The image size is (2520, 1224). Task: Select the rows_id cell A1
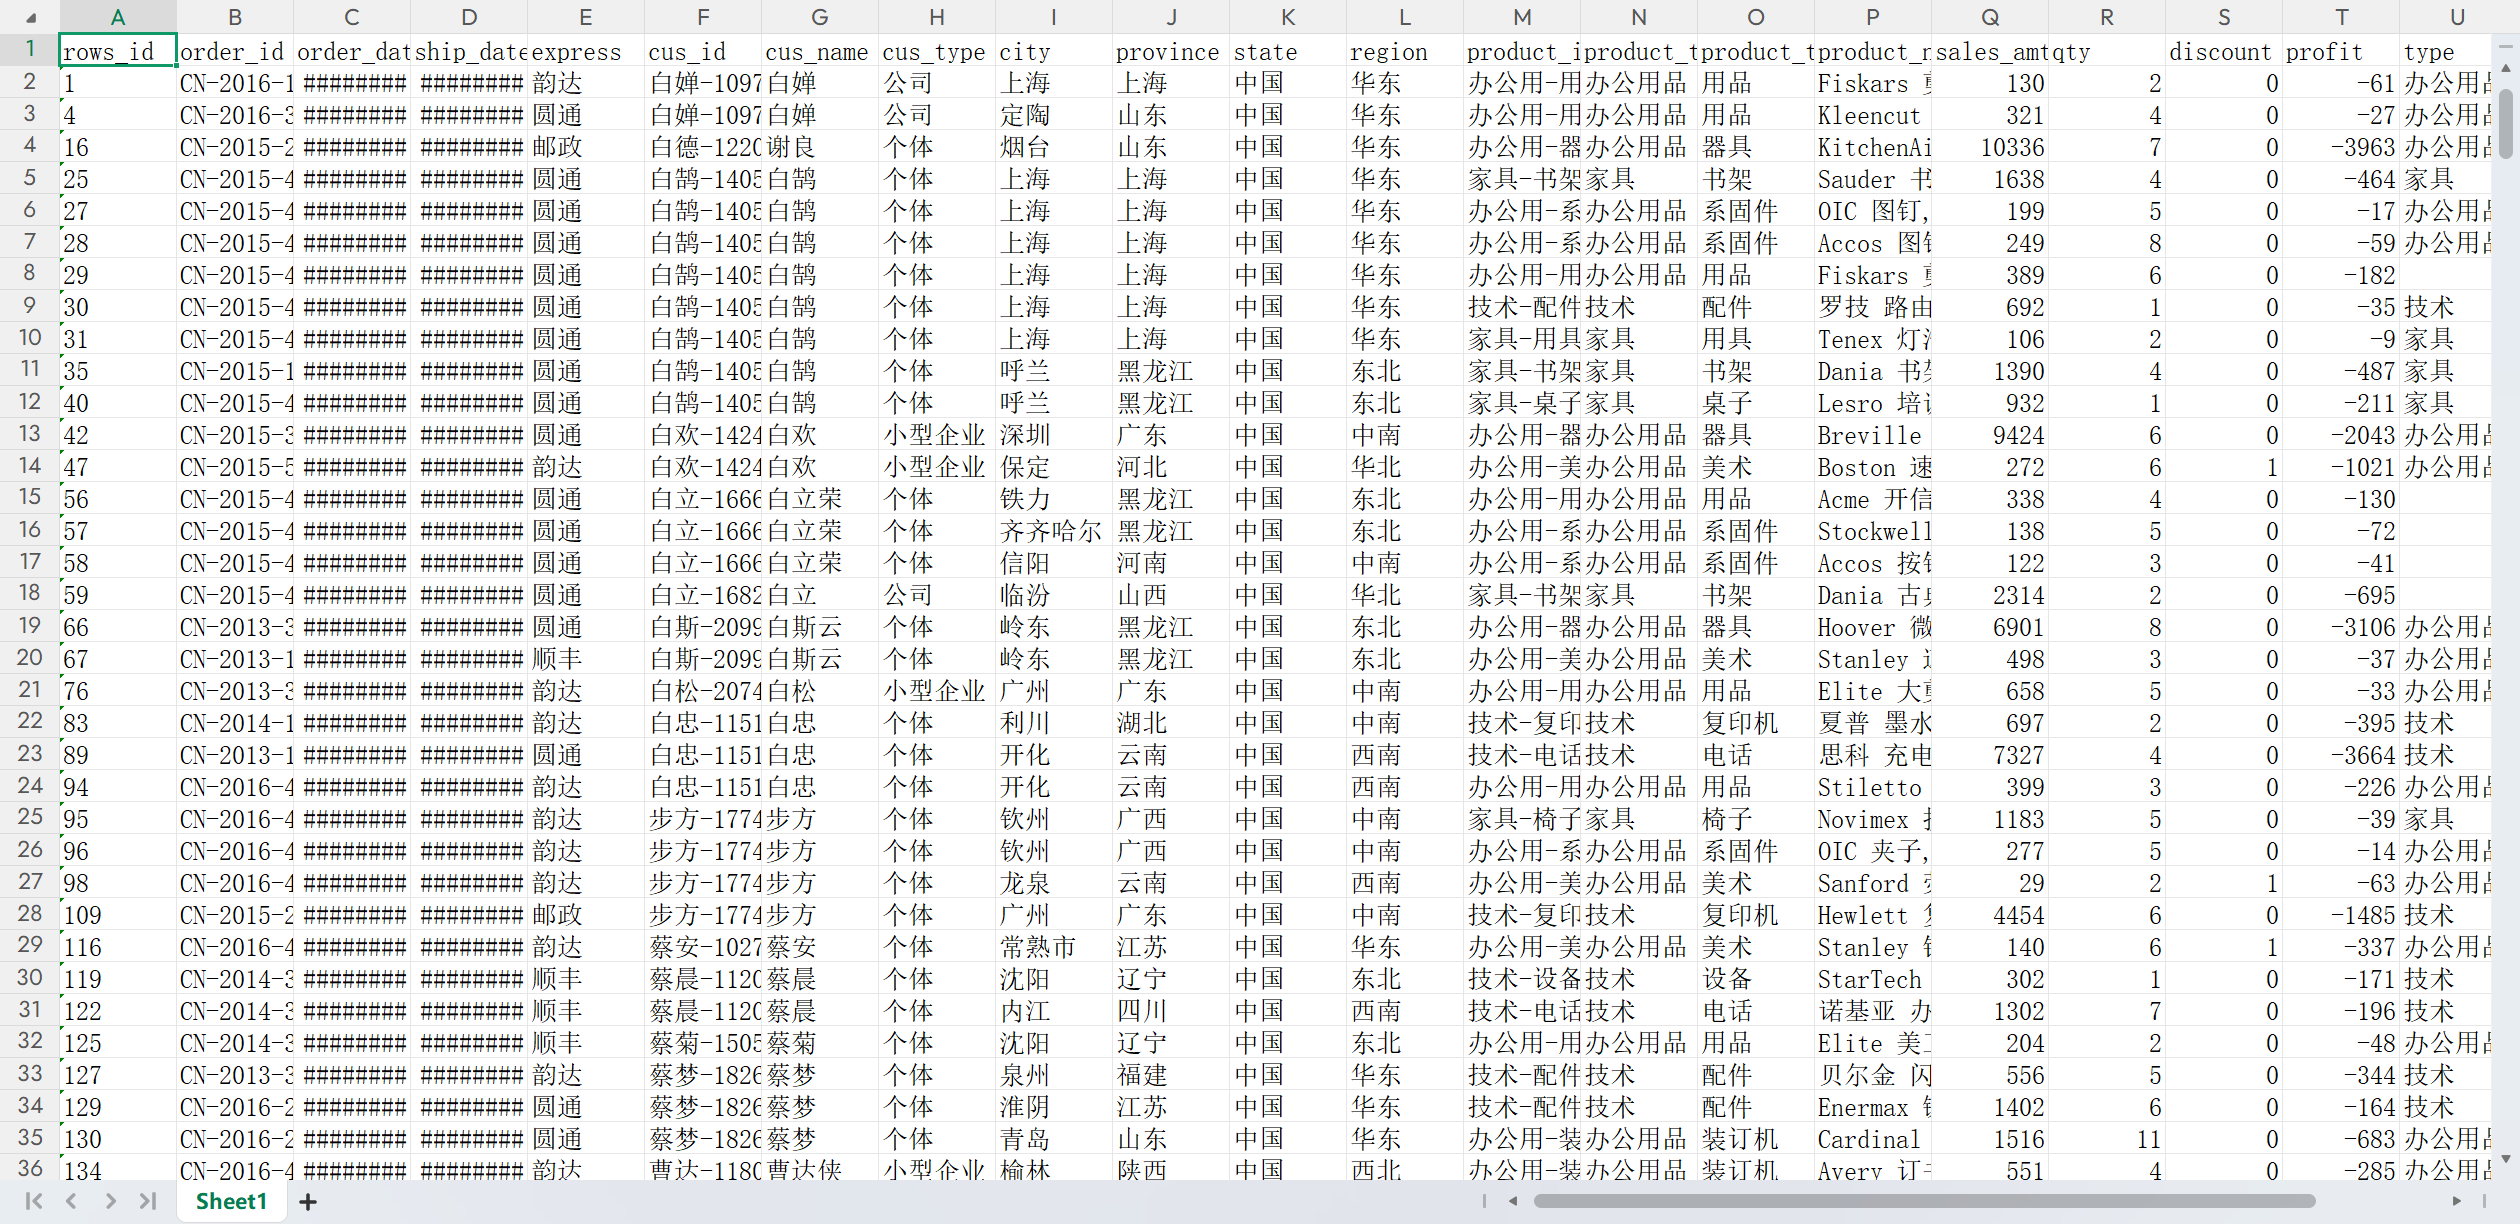pos(118,51)
